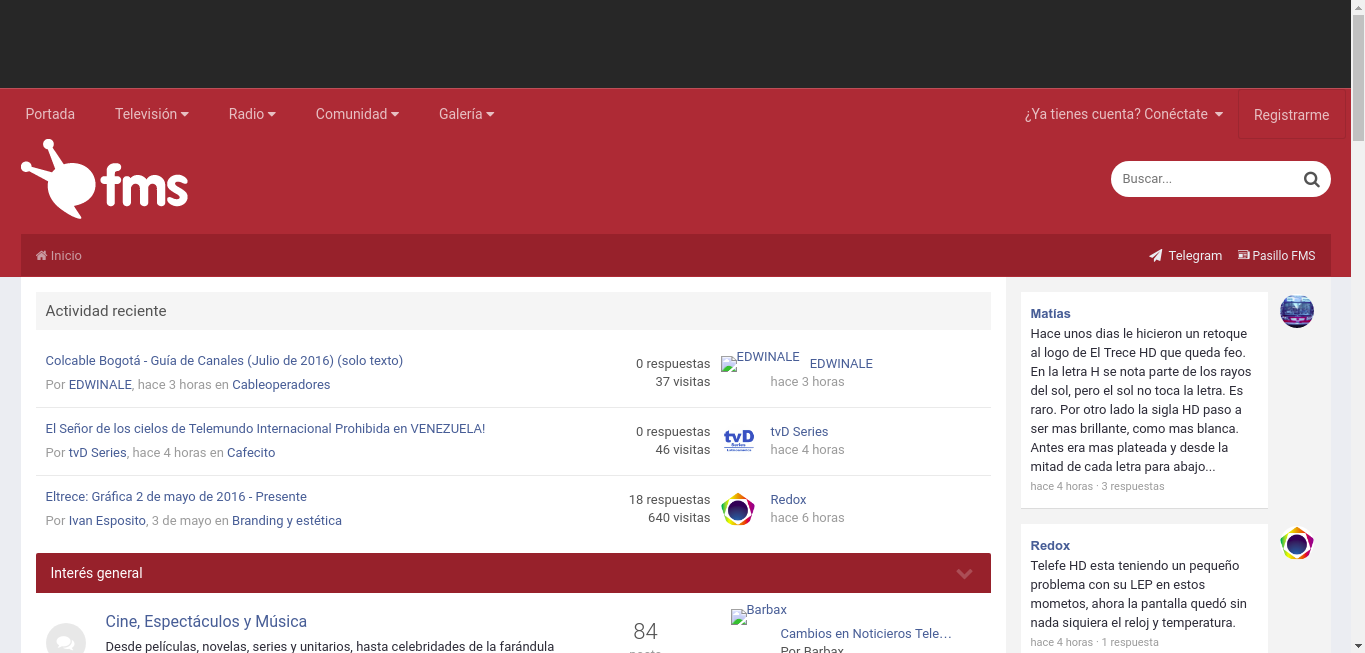The height and width of the screenshot is (653, 1365).
Task: Open Pasillo FMS link
Action: coord(1276,256)
